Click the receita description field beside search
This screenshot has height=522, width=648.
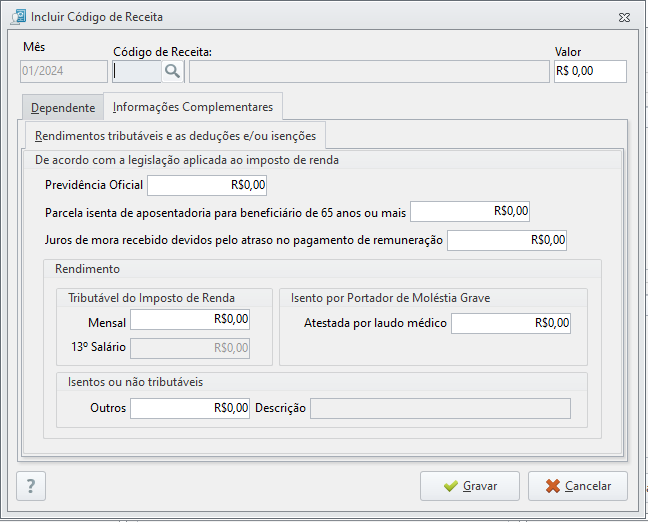pos(369,72)
